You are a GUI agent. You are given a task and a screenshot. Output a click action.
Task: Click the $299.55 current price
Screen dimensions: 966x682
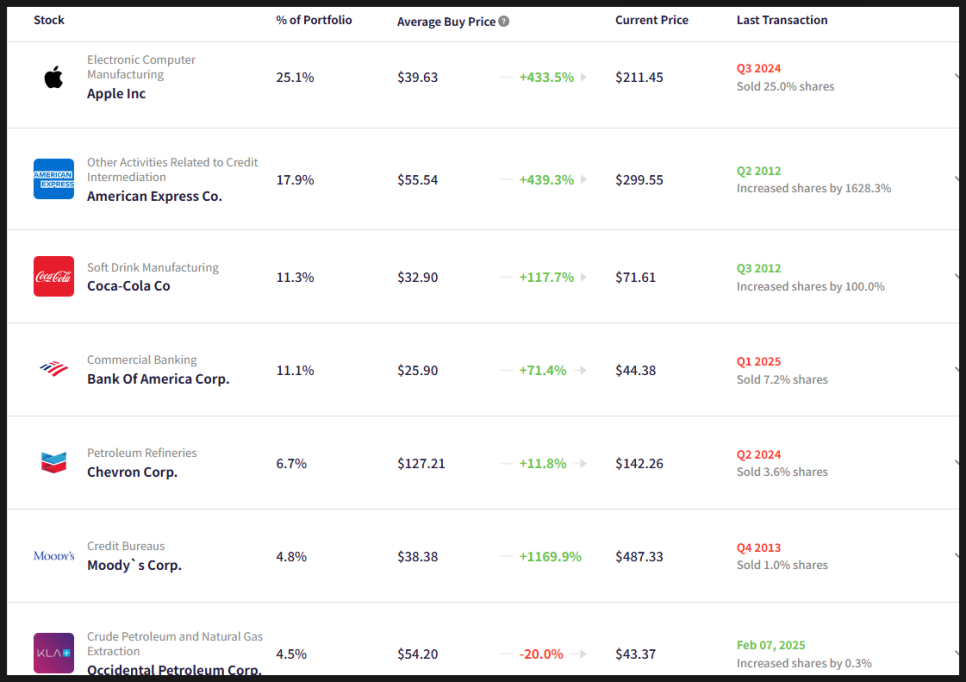pyautogui.click(x=639, y=180)
